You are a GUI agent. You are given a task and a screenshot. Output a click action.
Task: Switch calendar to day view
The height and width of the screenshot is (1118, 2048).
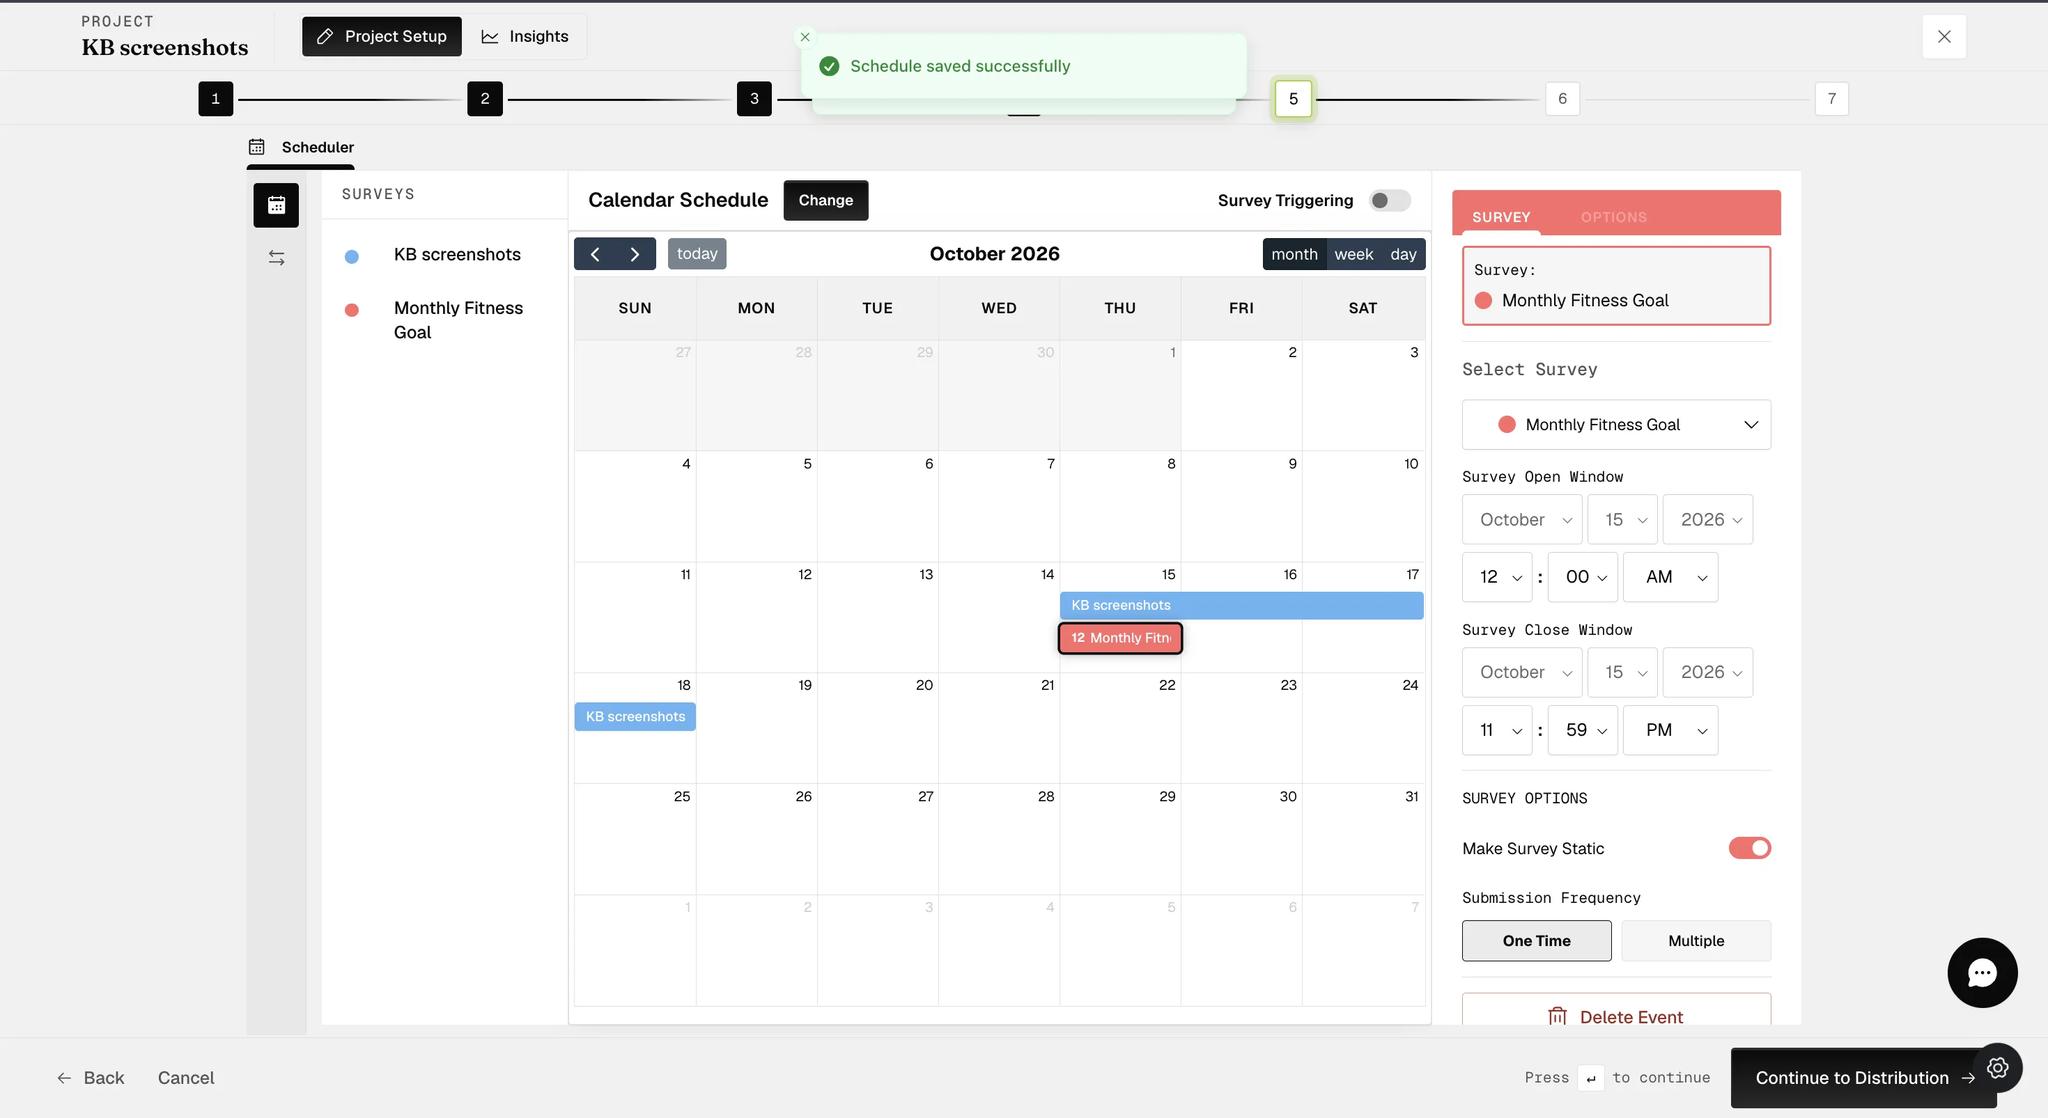tap(1403, 254)
